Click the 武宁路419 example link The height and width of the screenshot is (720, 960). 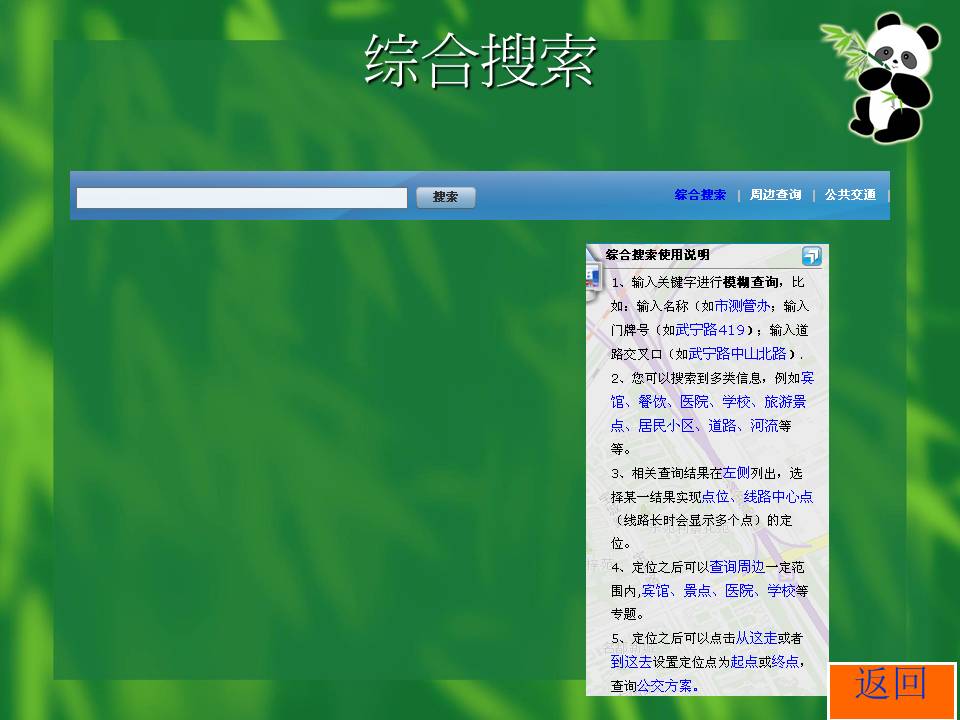click(x=709, y=330)
